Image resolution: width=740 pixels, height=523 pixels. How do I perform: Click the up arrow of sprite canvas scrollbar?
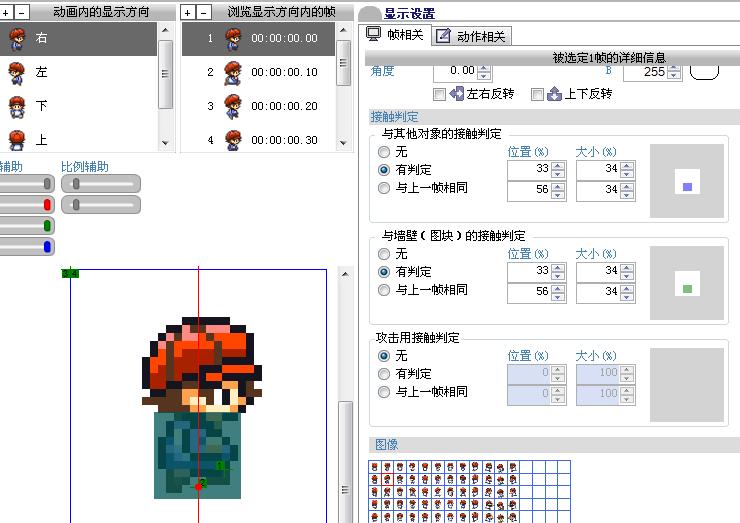[345, 274]
